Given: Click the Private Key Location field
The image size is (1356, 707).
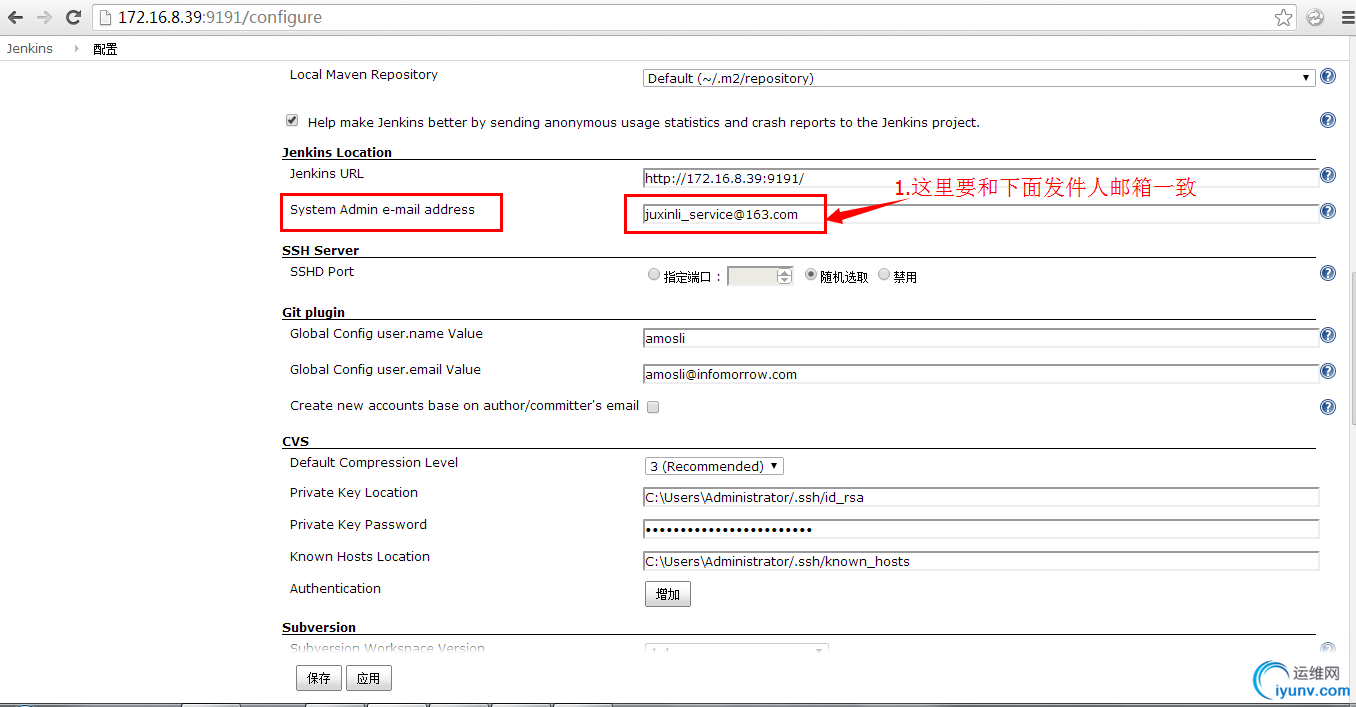Looking at the screenshot, I should click(x=981, y=497).
